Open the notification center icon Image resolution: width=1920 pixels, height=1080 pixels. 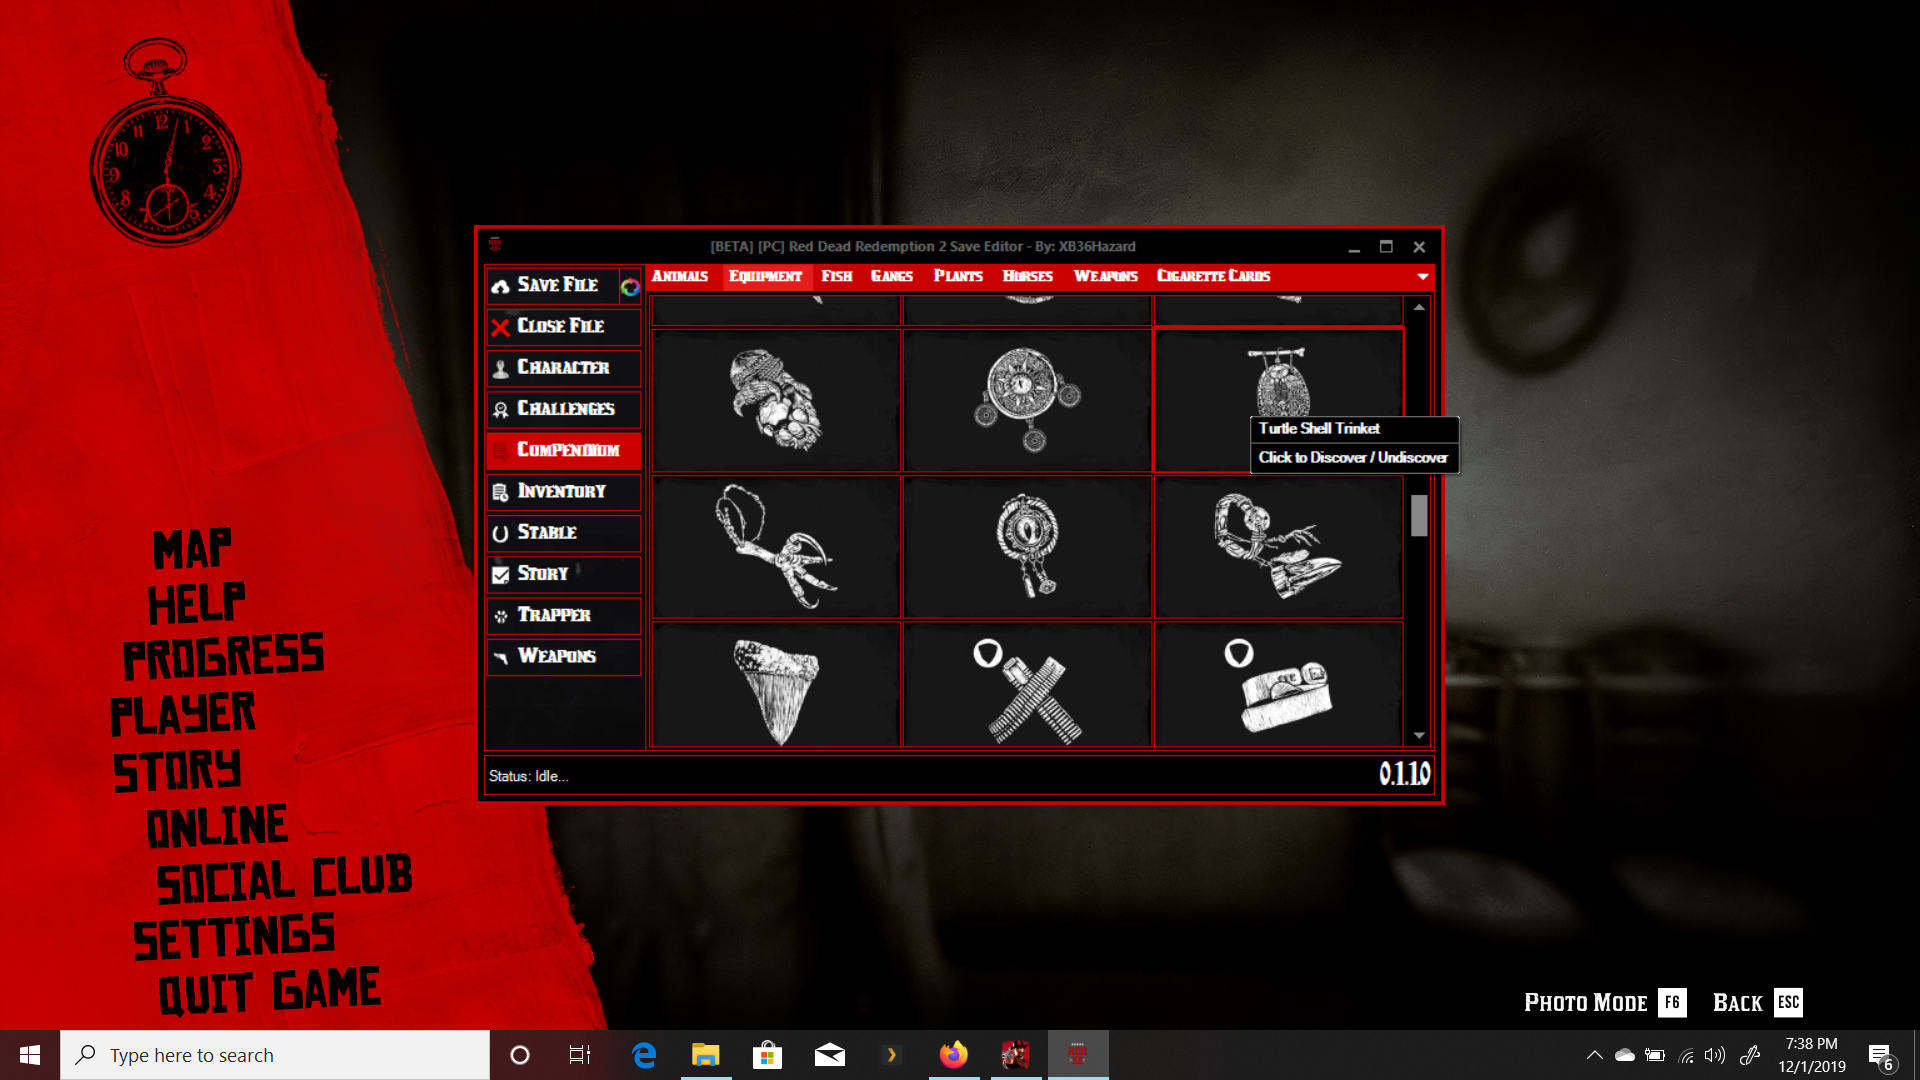[1880, 1056]
